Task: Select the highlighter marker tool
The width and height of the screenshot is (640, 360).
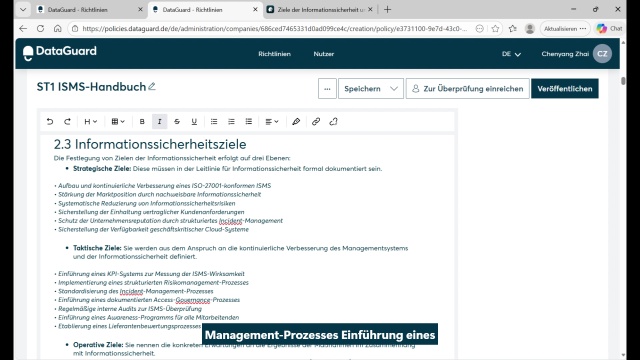Action: point(296,122)
